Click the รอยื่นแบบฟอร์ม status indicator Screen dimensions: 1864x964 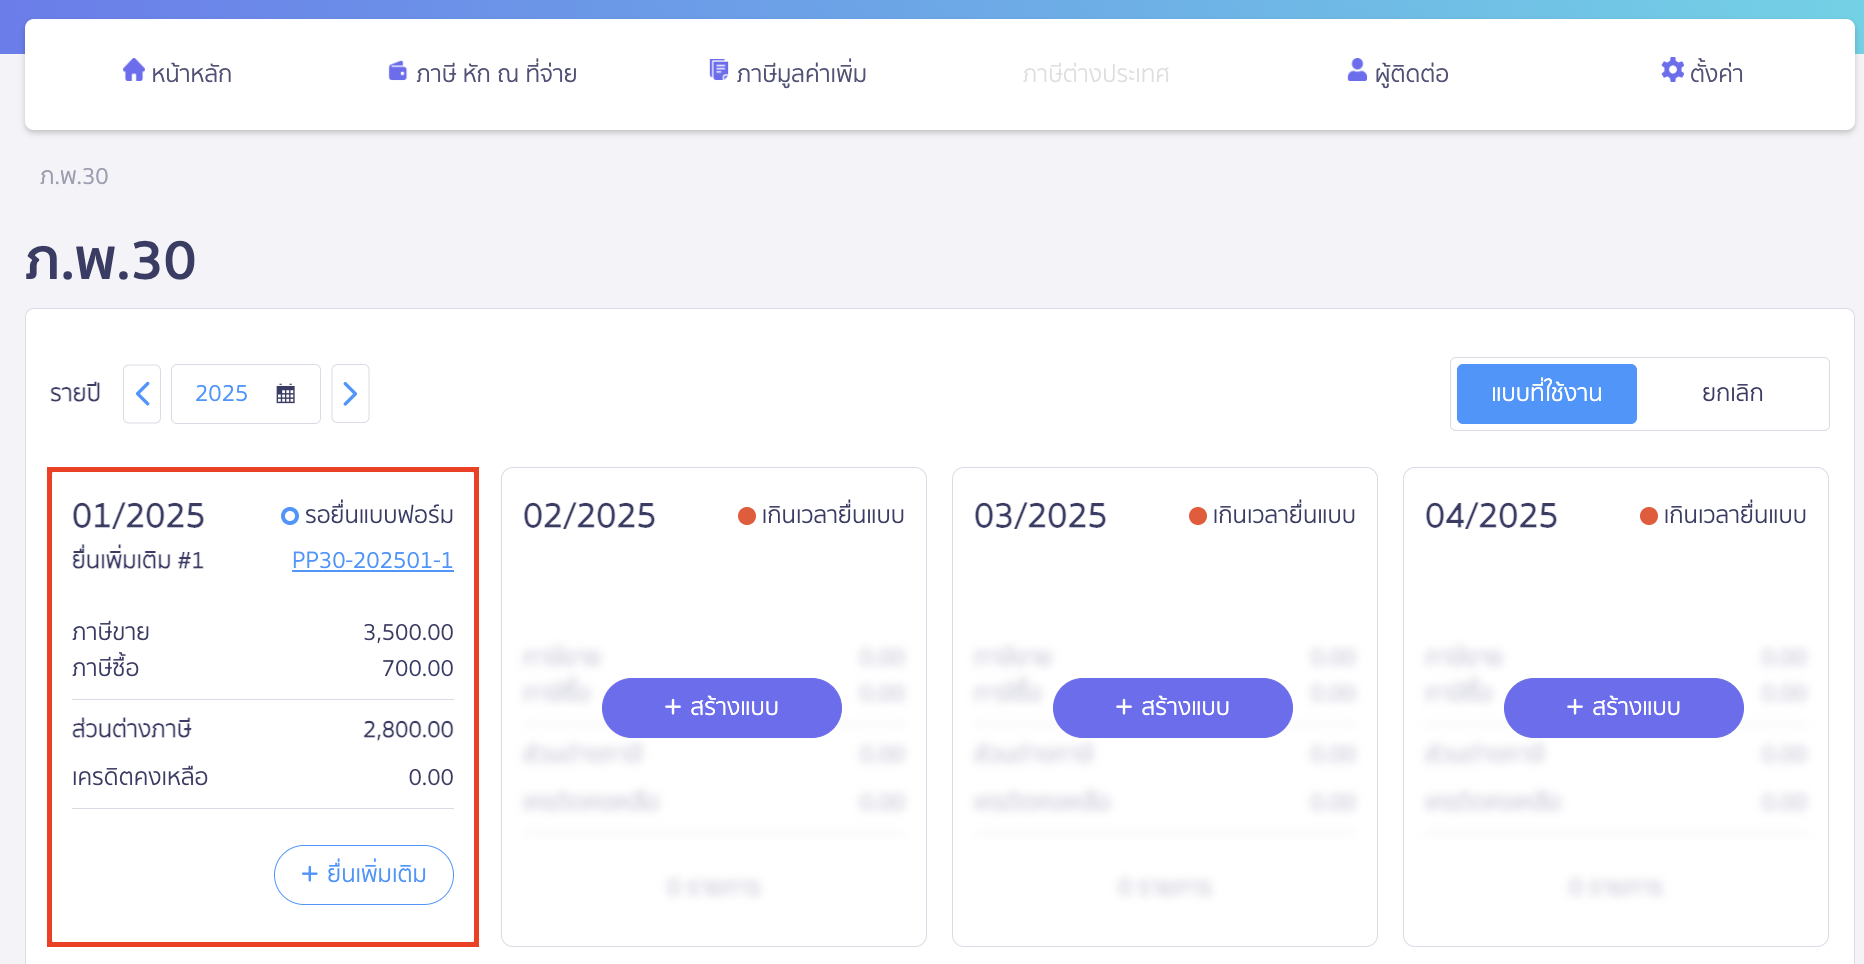[367, 516]
